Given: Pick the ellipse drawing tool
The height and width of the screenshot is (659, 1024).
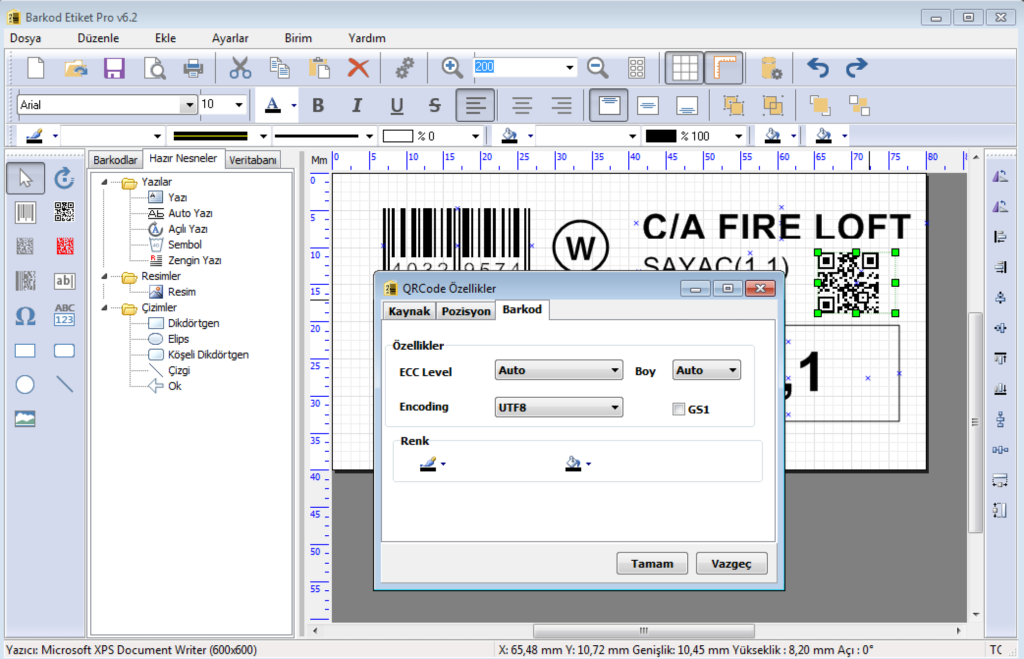Looking at the screenshot, I should (25, 383).
